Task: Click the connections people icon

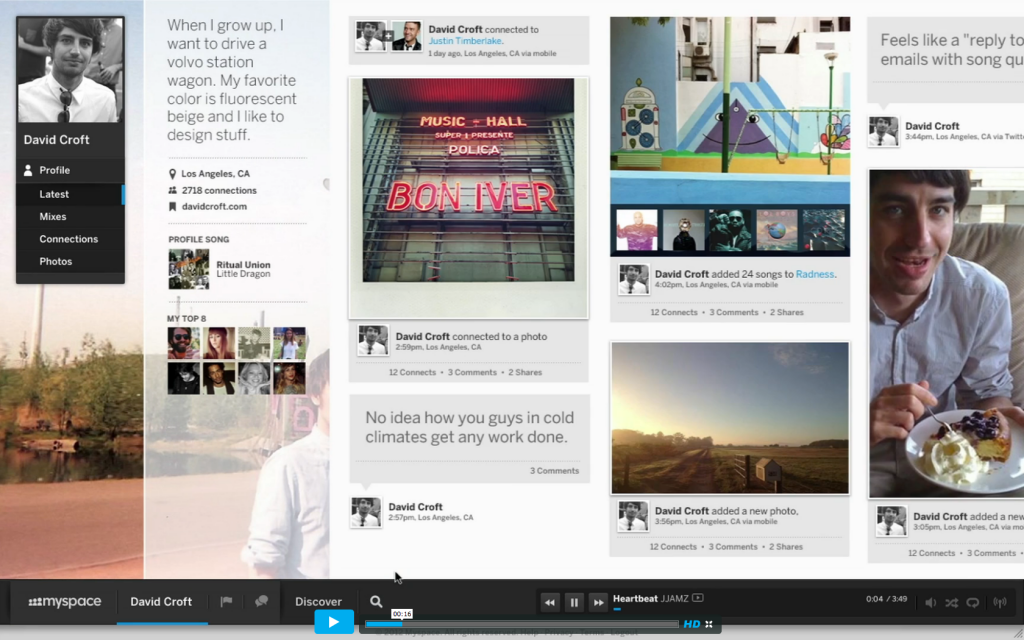Action: coord(172,191)
